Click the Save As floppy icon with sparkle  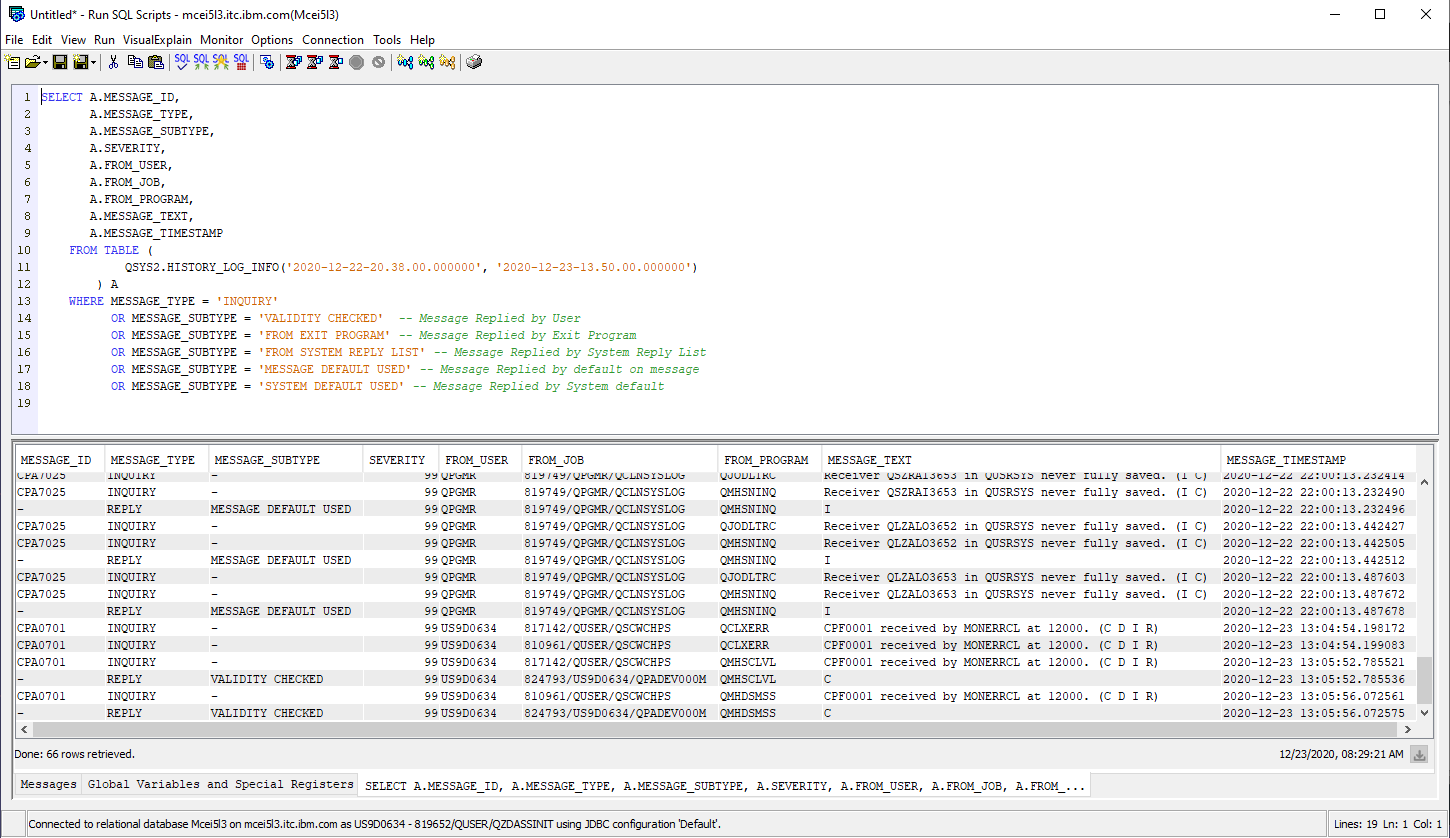[x=81, y=62]
